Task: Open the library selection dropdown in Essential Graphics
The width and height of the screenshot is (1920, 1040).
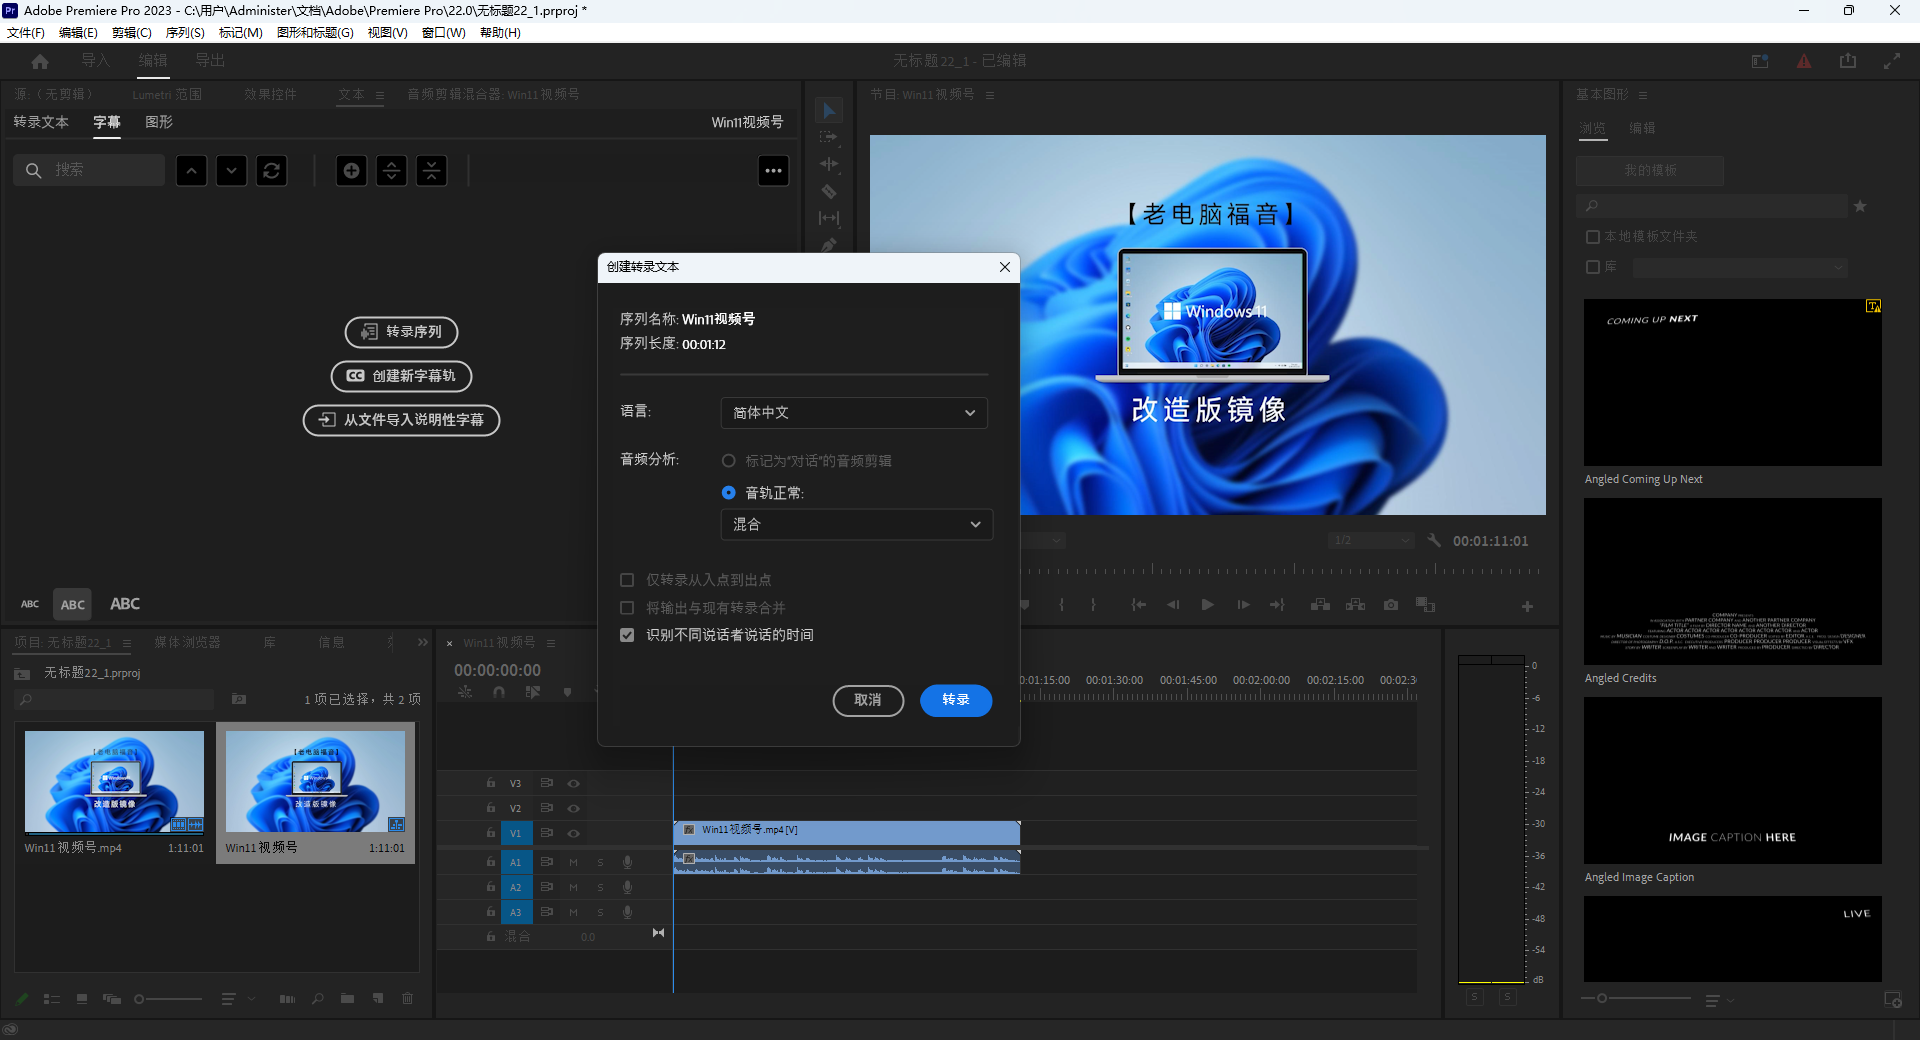Action: [x=1740, y=267]
